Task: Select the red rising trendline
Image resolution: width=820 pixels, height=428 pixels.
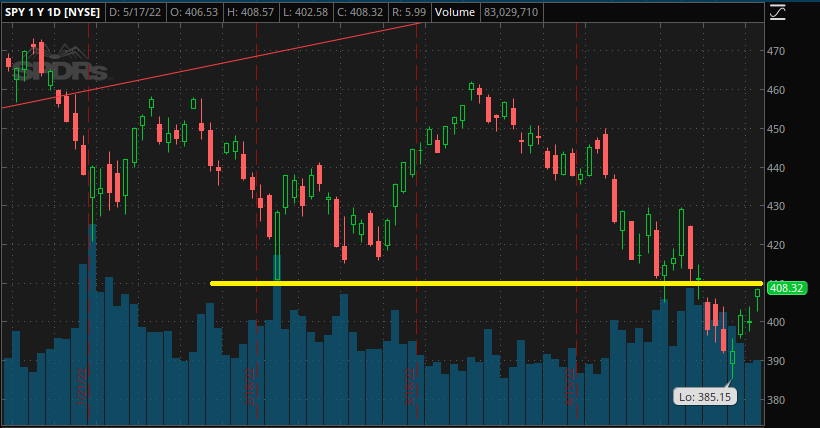Action: point(212,65)
